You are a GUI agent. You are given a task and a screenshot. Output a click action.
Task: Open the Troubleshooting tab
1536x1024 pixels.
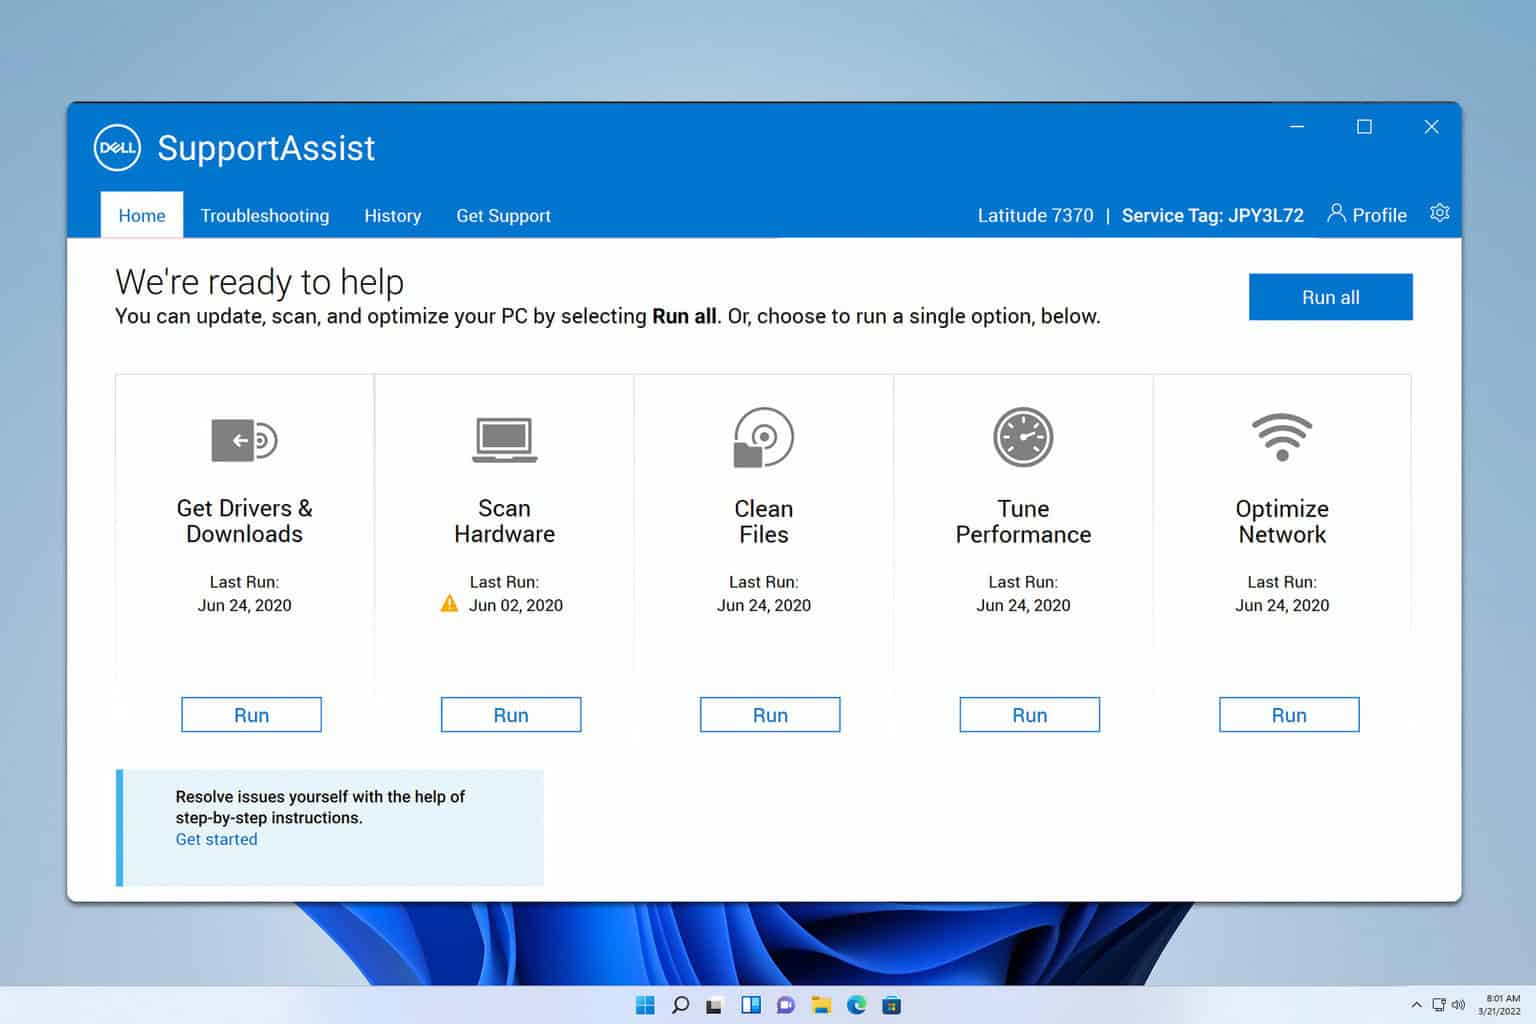tap(264, 215)
